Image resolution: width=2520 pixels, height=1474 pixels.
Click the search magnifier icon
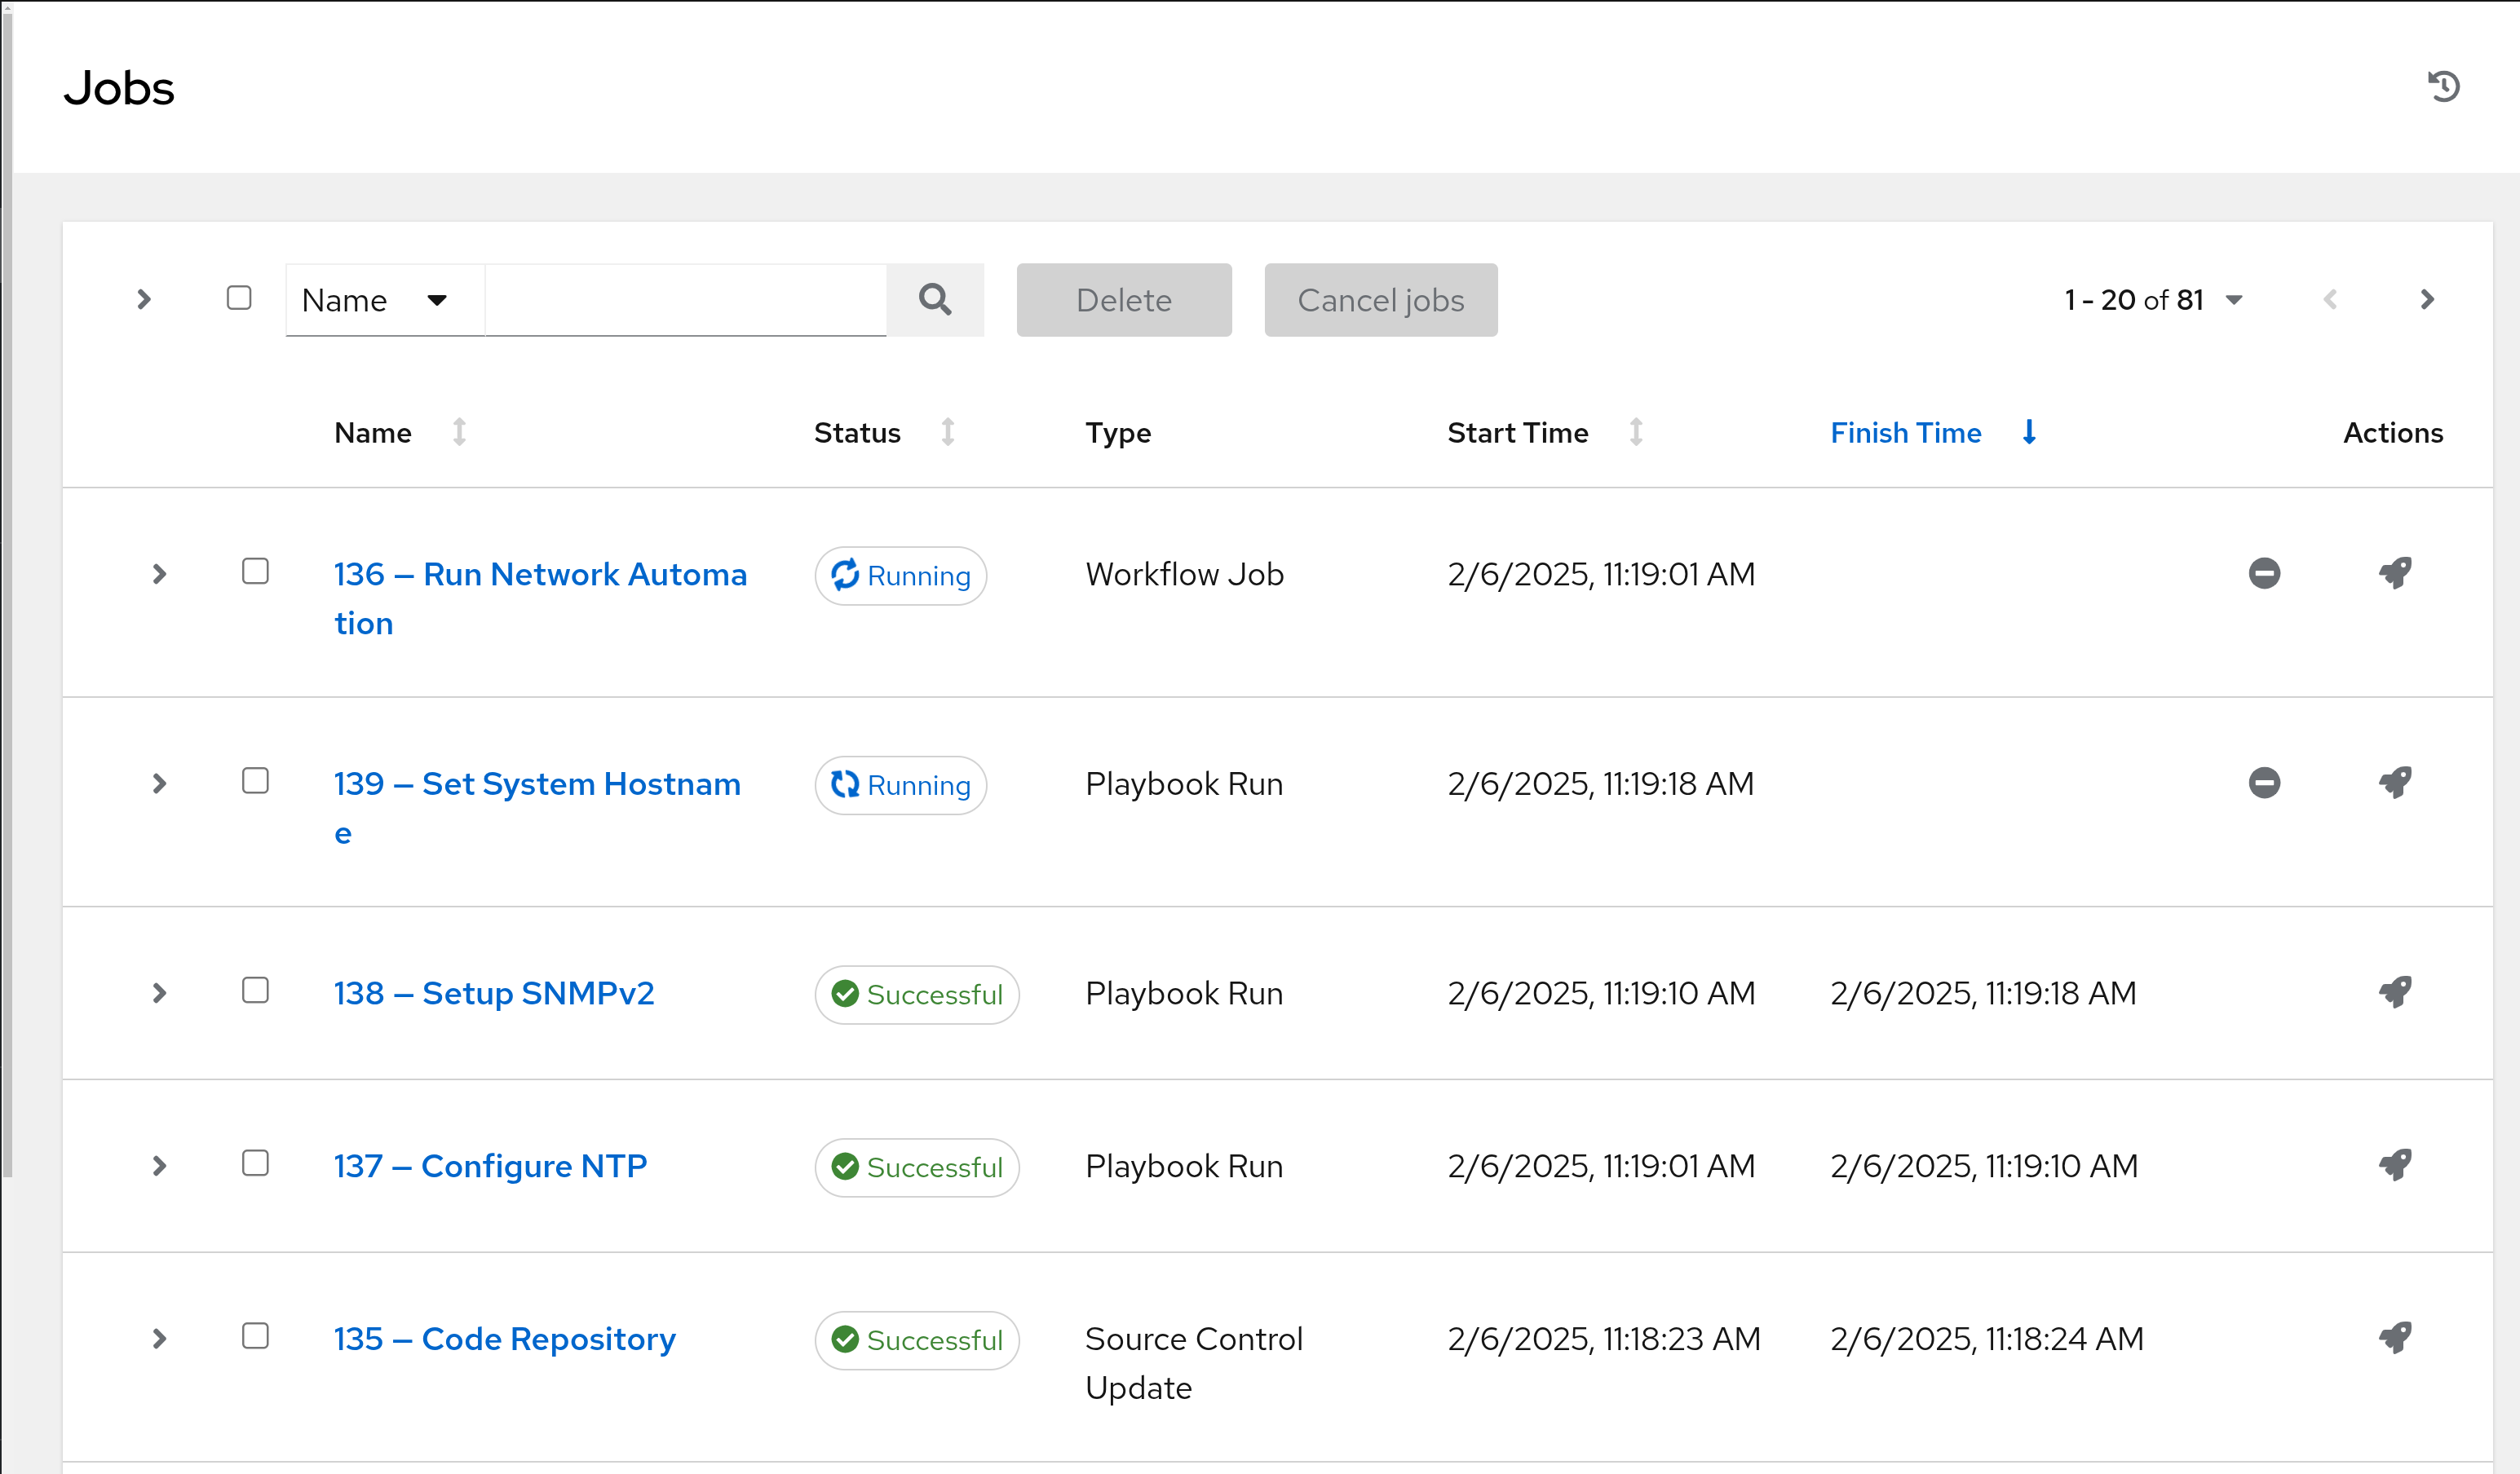[935, 300]
